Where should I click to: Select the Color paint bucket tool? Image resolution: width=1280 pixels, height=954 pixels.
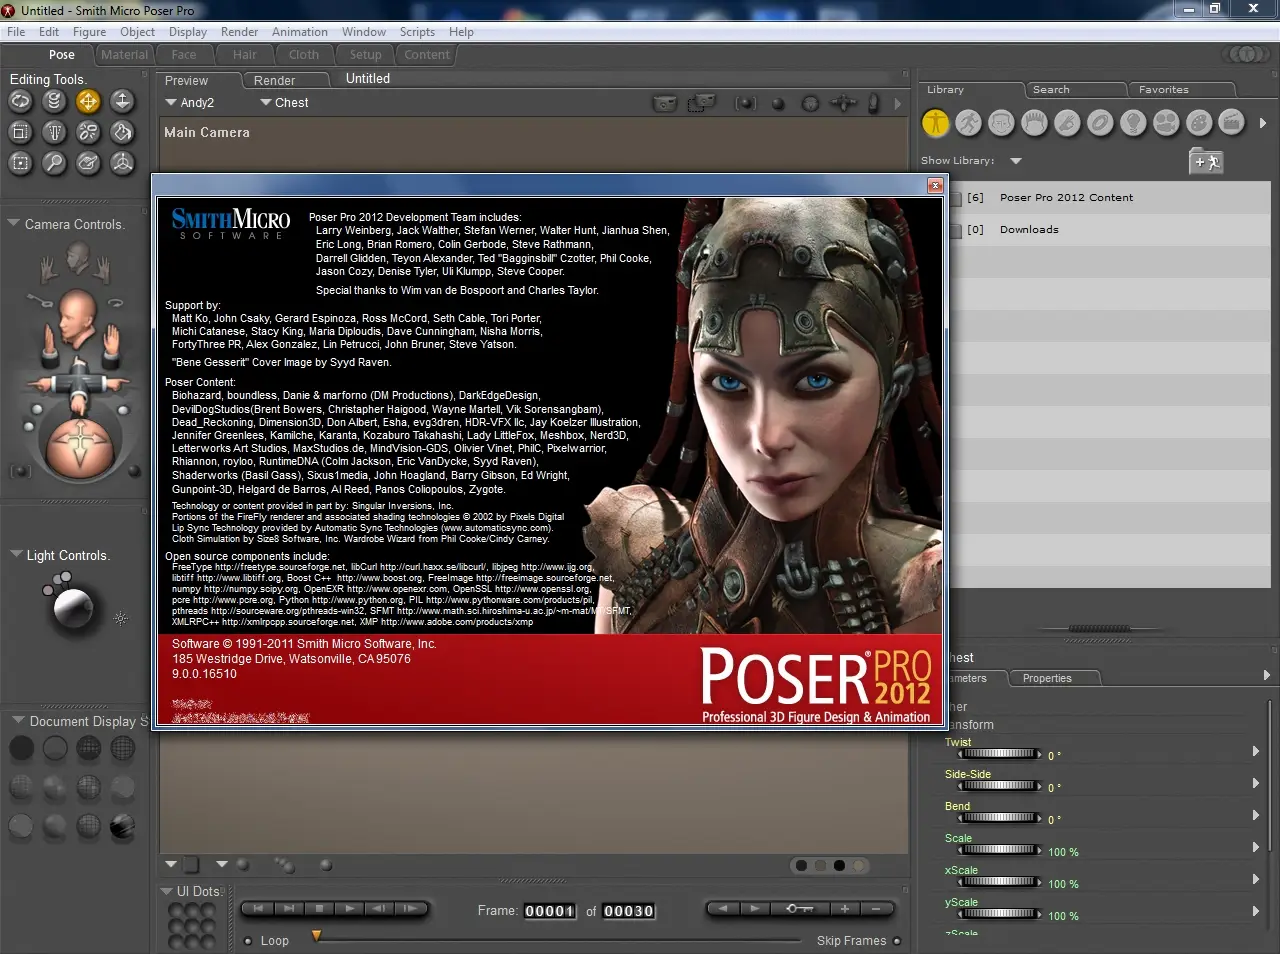coord(122,131)
